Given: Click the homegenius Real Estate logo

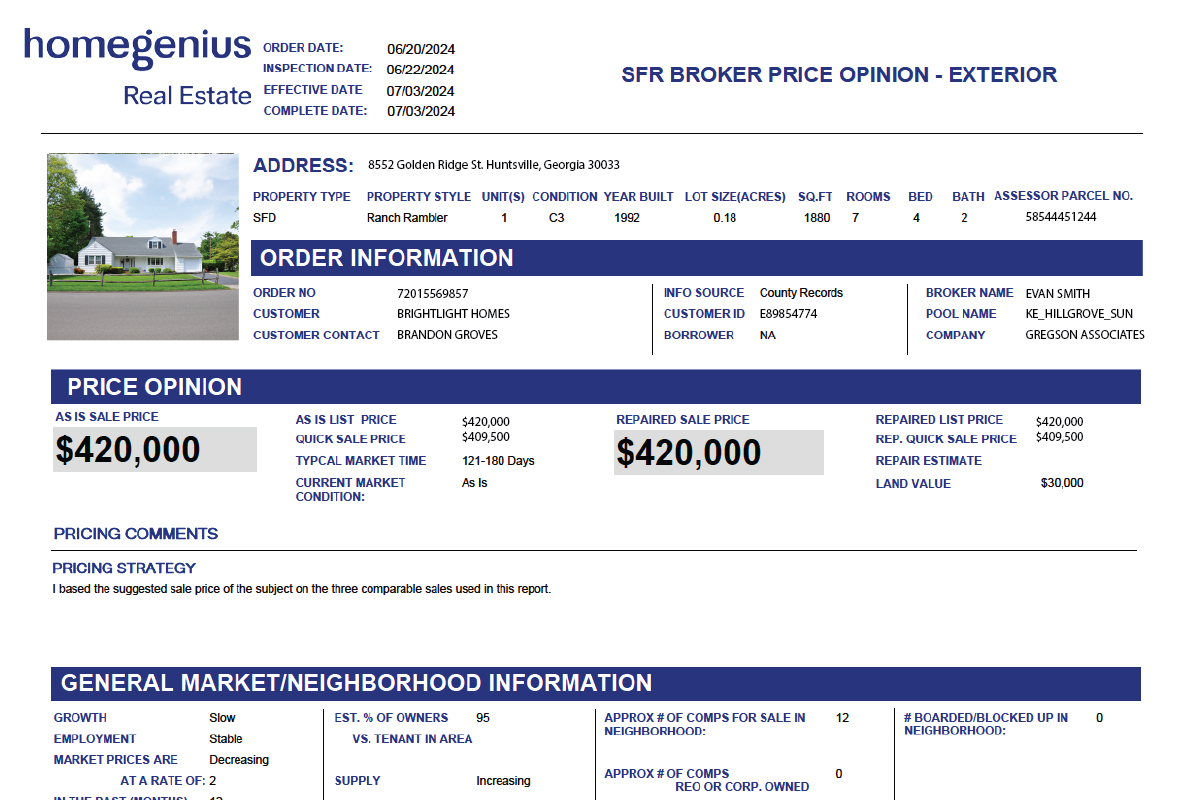Looking at the screenshot, I should point(138,66).
